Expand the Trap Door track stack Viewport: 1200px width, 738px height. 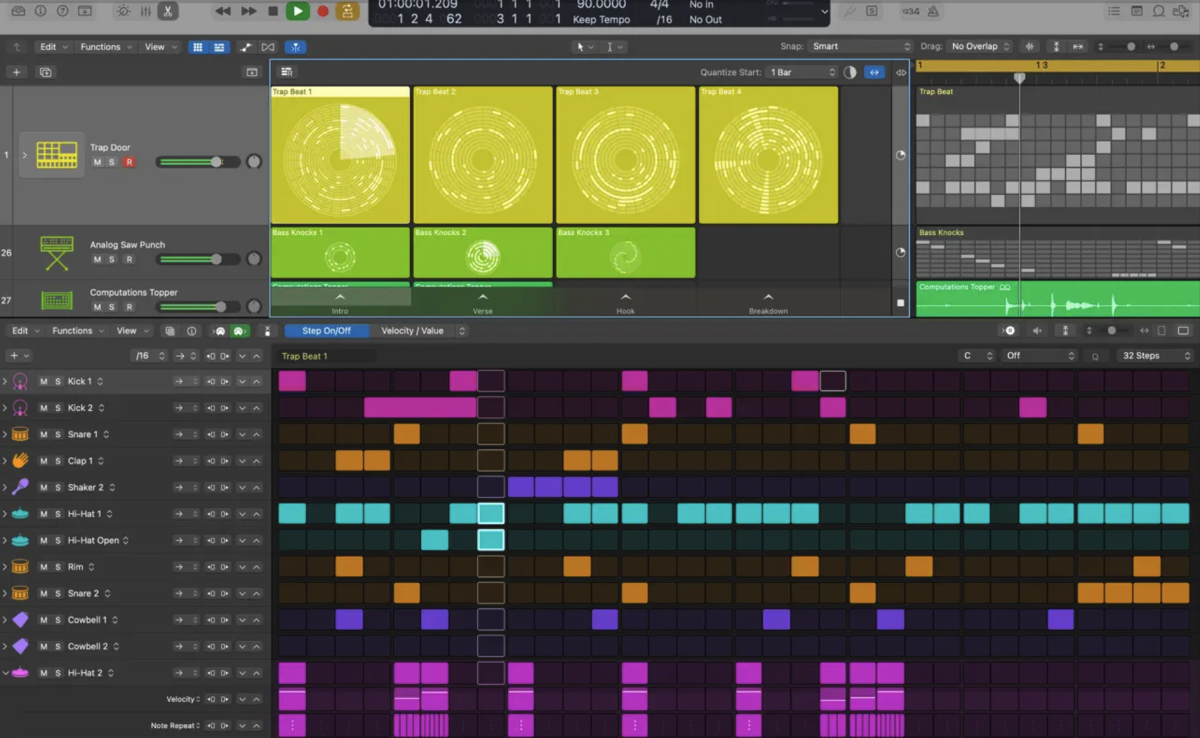point(25,155)
